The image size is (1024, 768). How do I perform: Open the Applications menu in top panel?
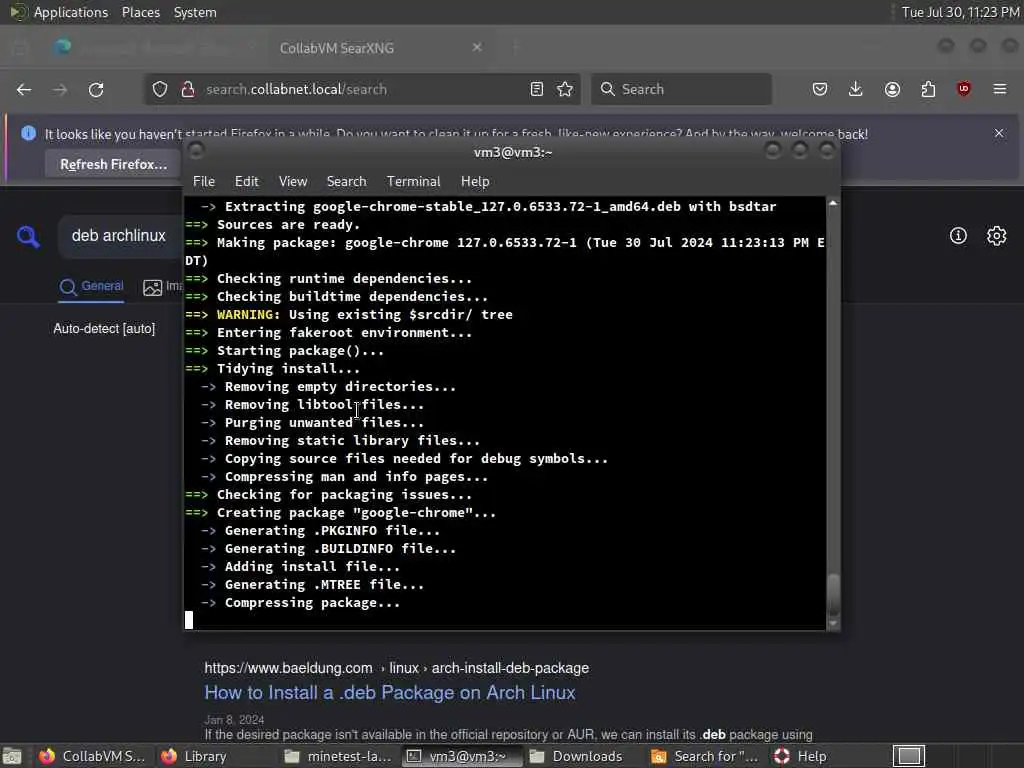point(71,12)
